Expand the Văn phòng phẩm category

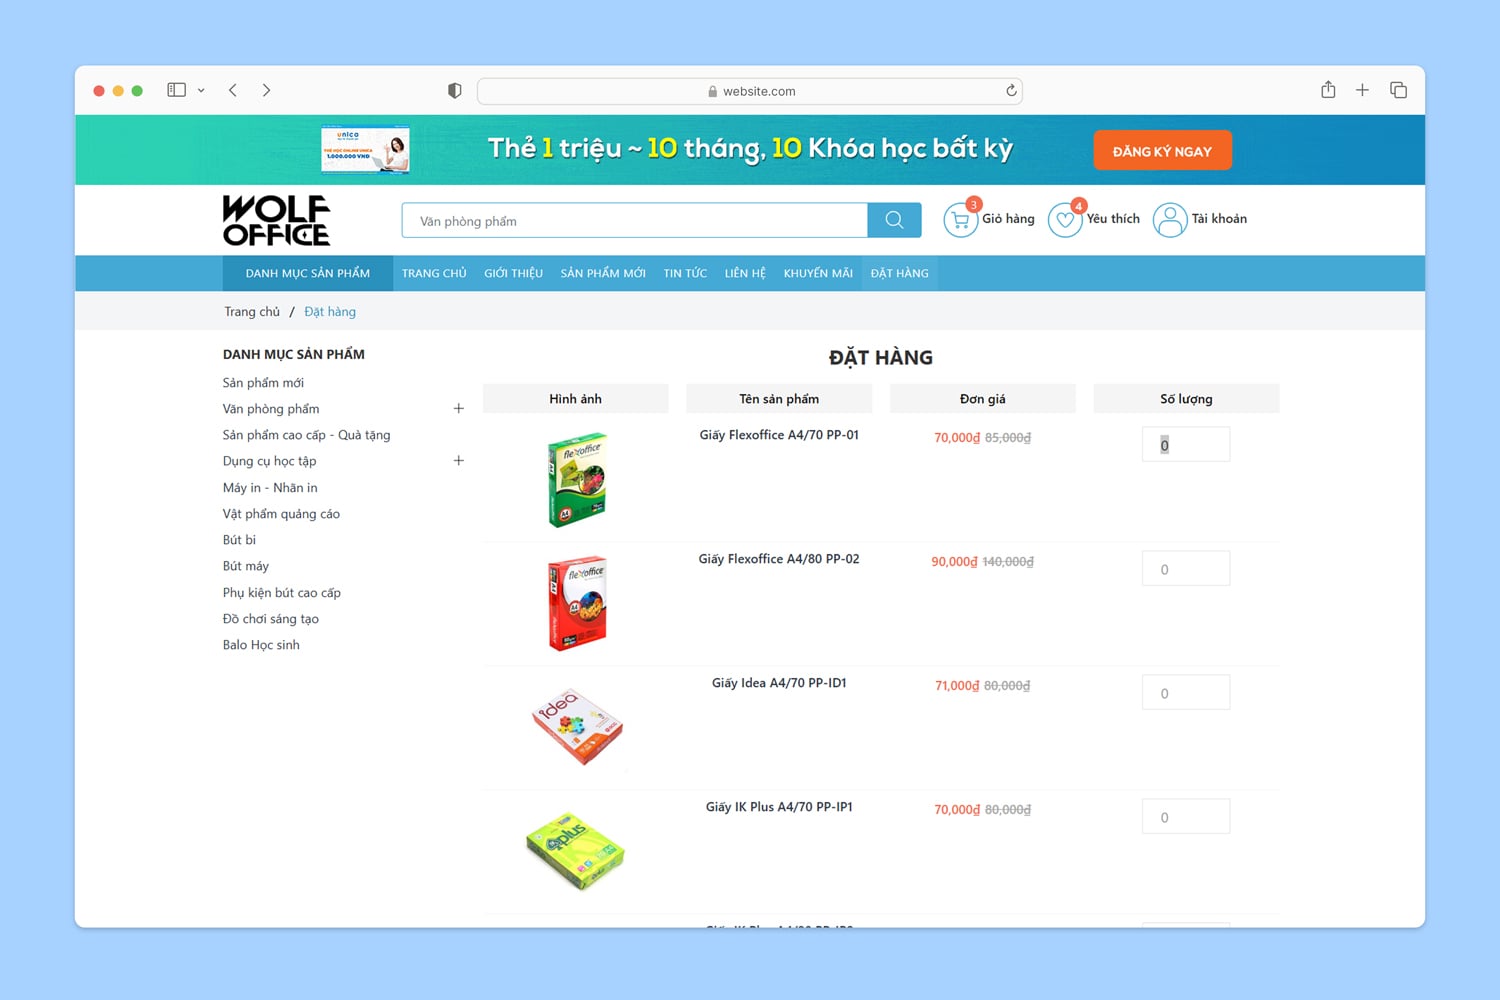click(458, 408)
